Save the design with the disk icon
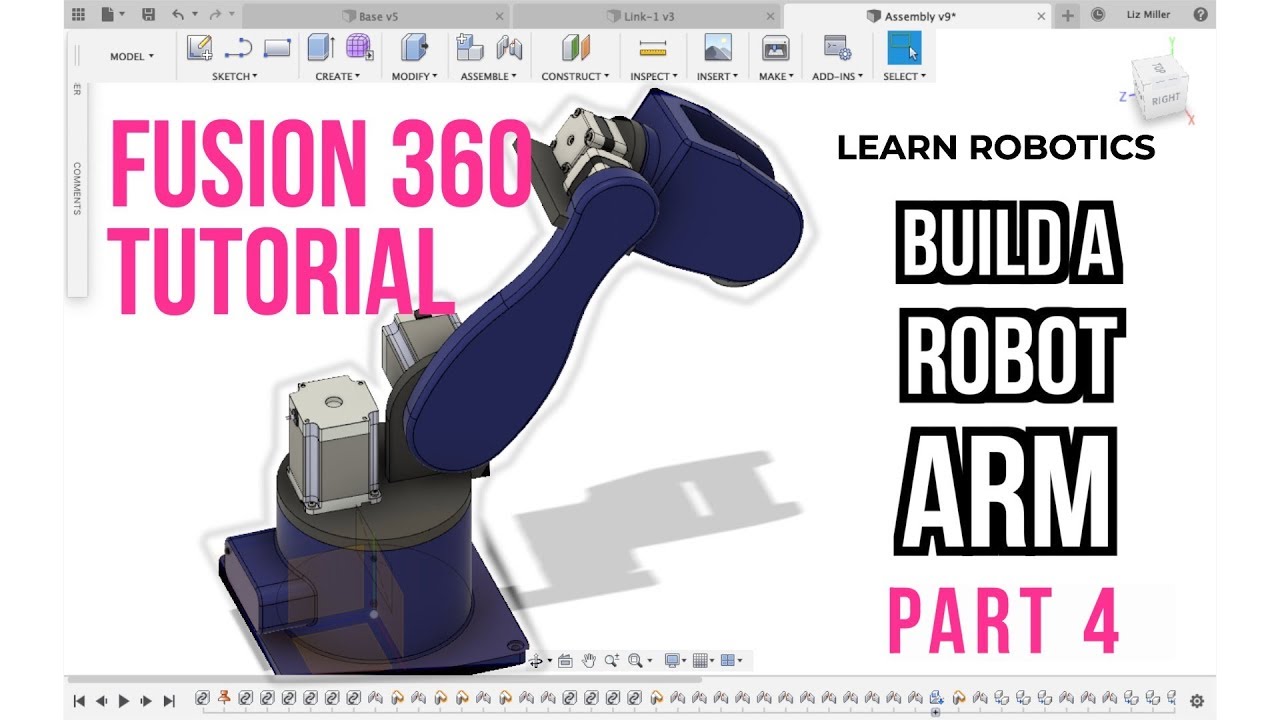The width and height of the screenshot is (1280, 720). (148, 15)
